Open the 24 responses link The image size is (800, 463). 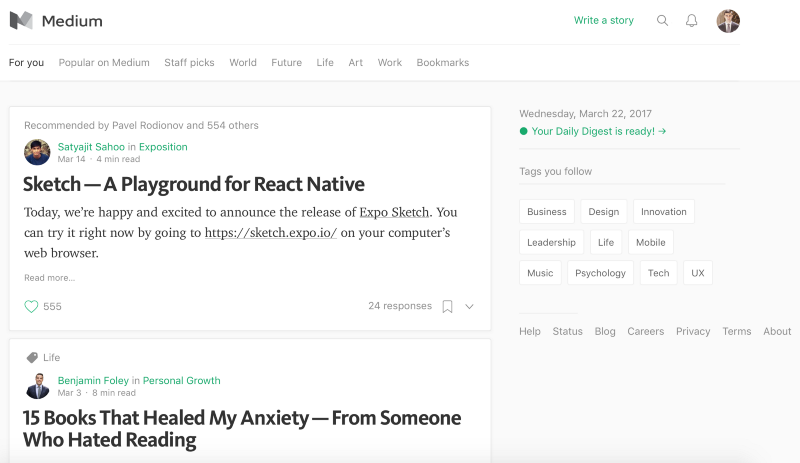coord(400,306)
